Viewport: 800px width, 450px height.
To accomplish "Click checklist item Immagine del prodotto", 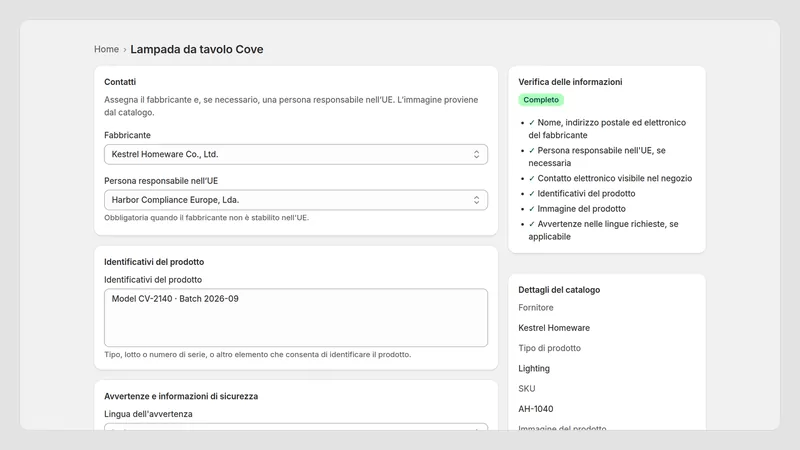I will [577, 209].
